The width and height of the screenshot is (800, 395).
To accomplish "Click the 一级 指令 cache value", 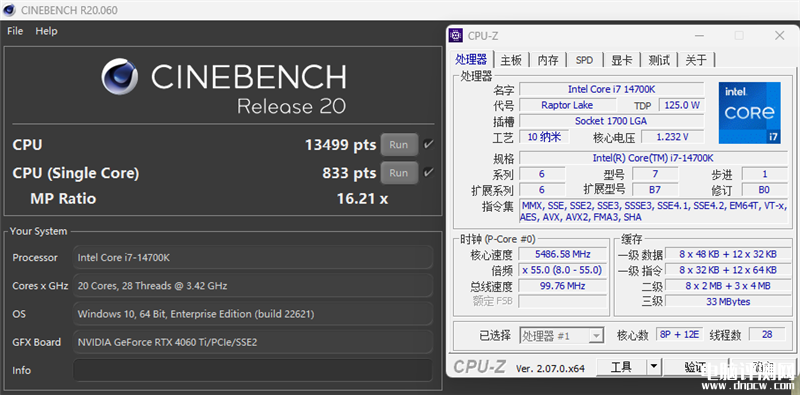I will click(728, 270).
